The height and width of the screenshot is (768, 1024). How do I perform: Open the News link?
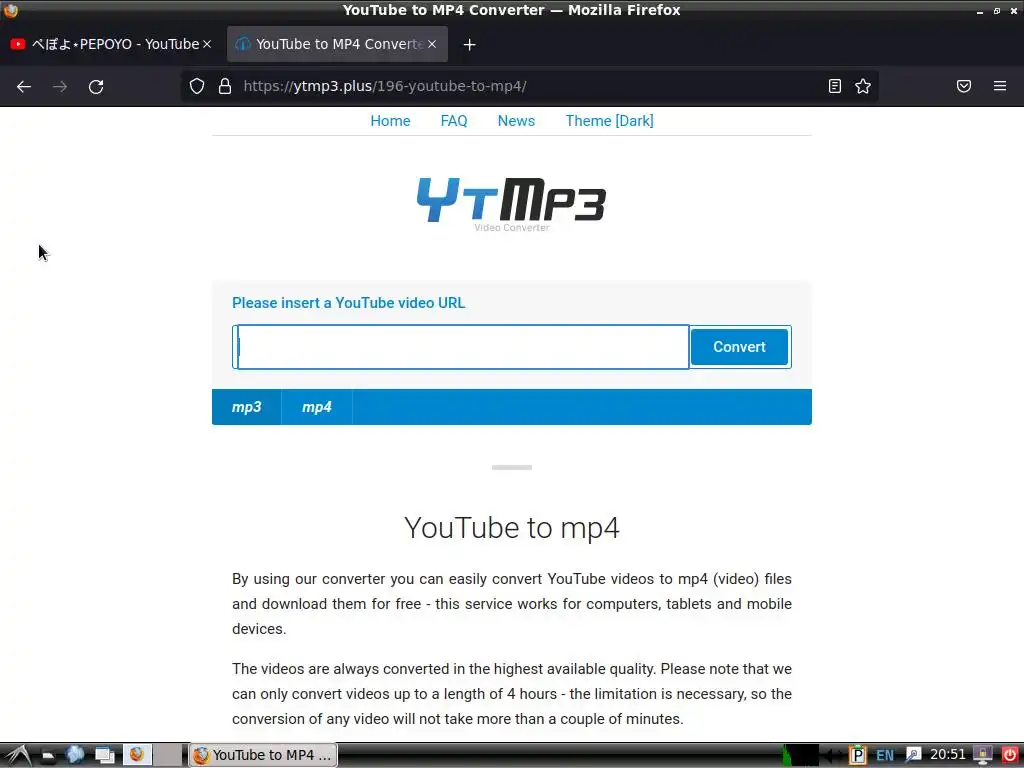click(516, 121)
